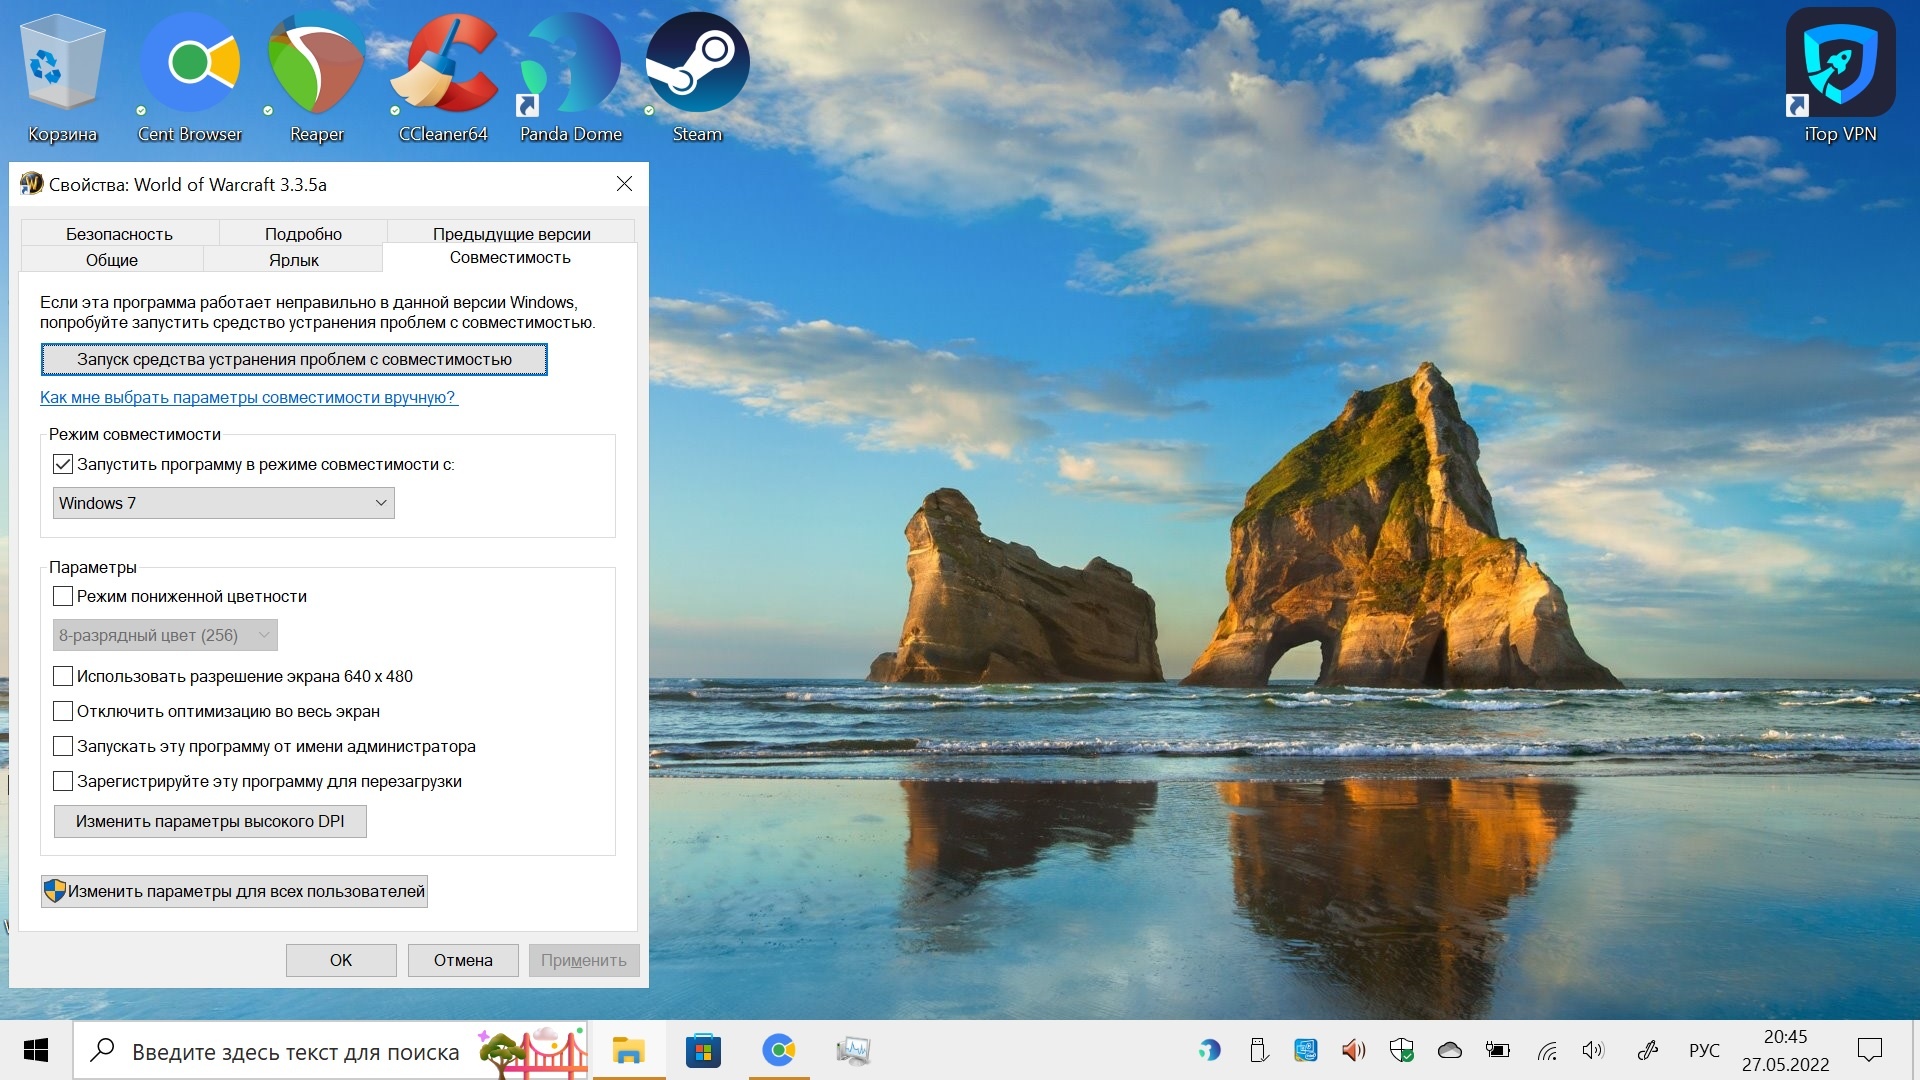Open File Explorer from the taskbar

tap(628, 1050)
